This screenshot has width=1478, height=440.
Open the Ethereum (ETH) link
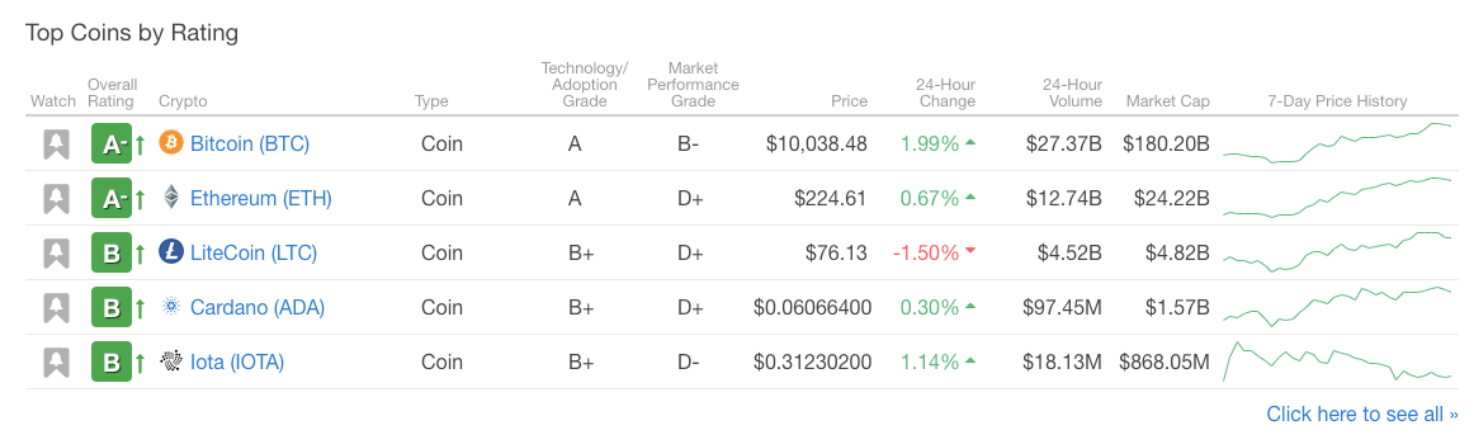tap(261, 198)
